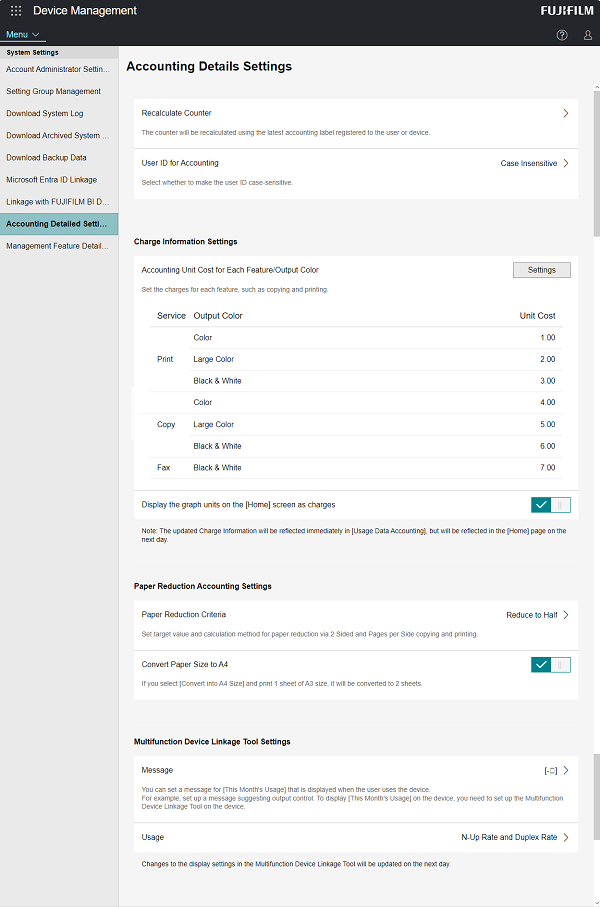
Task: Open the Message setting chevron
Action: point(565,770)
